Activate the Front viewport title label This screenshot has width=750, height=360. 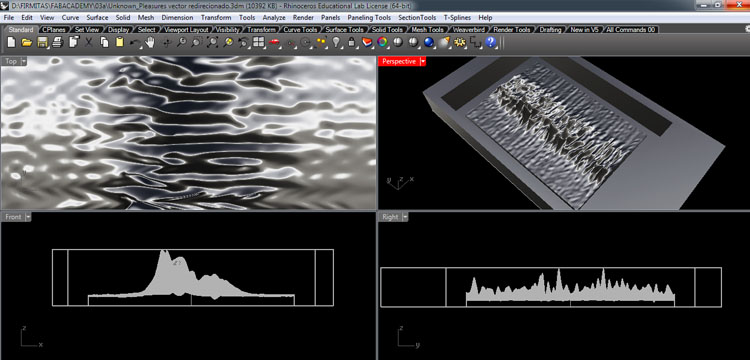click(13, 217)
